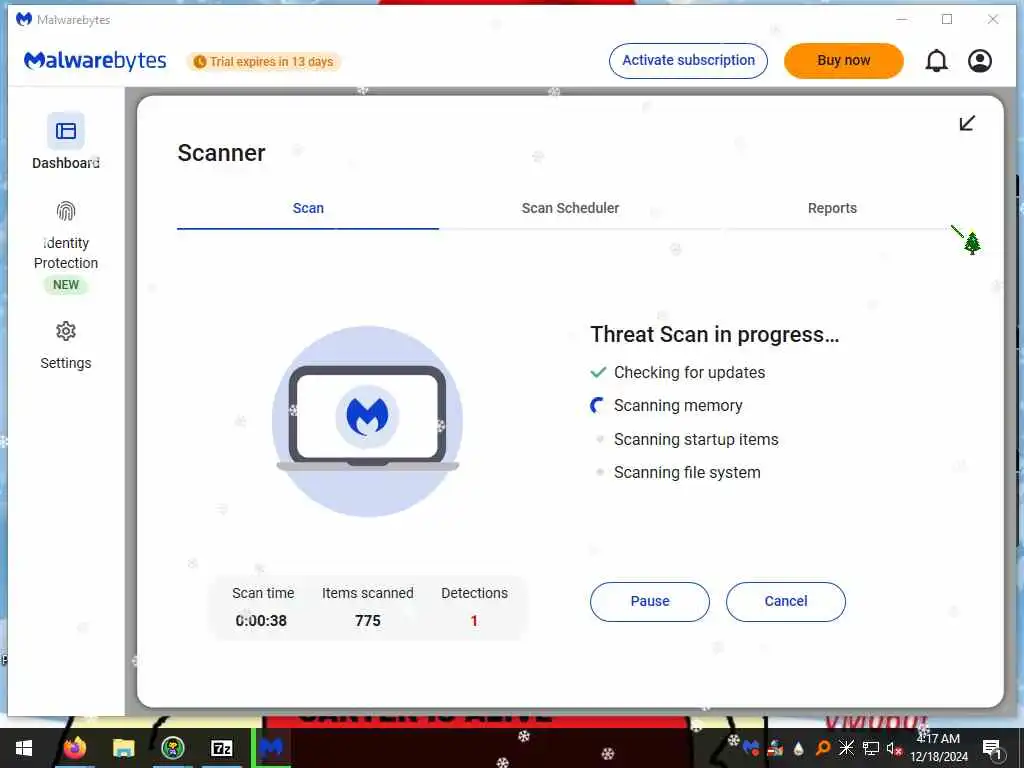Click the snowflake asterisk tray icon
This screenshot has width=1024, height=768.
[x=846, y=748]
